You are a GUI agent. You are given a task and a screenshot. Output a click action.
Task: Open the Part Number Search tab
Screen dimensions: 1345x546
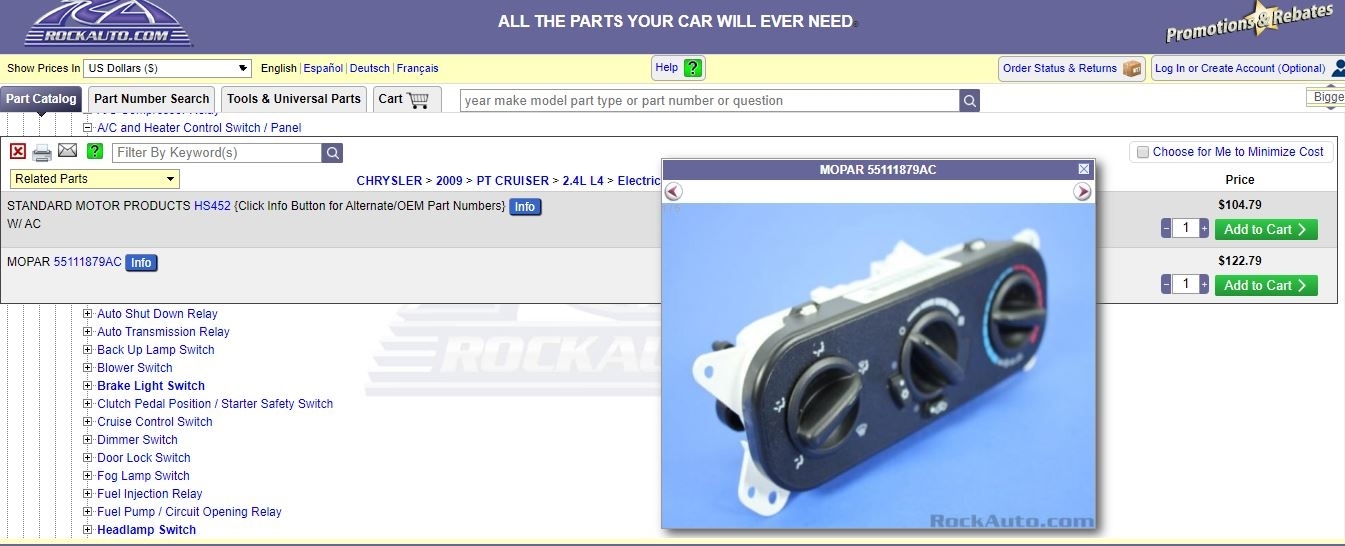pyautogui.click(x=152, y=99)
